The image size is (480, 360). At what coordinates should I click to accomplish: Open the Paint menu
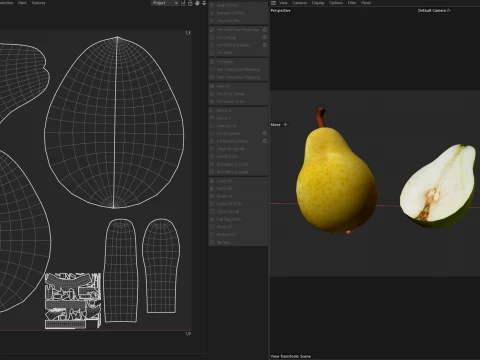point(22,3)
